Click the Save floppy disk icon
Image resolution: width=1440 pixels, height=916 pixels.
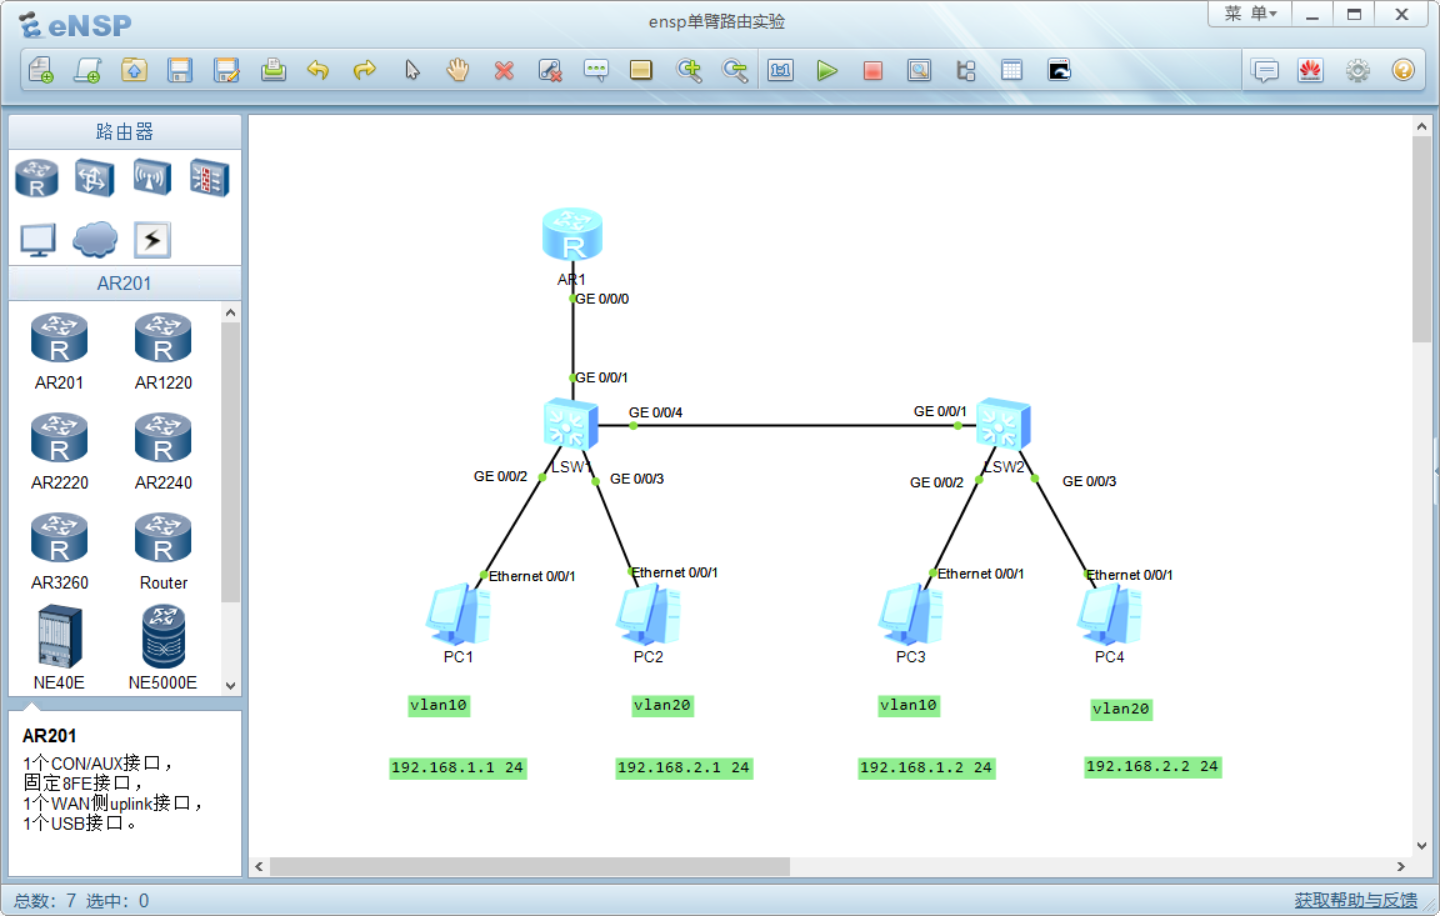point(180,70)
